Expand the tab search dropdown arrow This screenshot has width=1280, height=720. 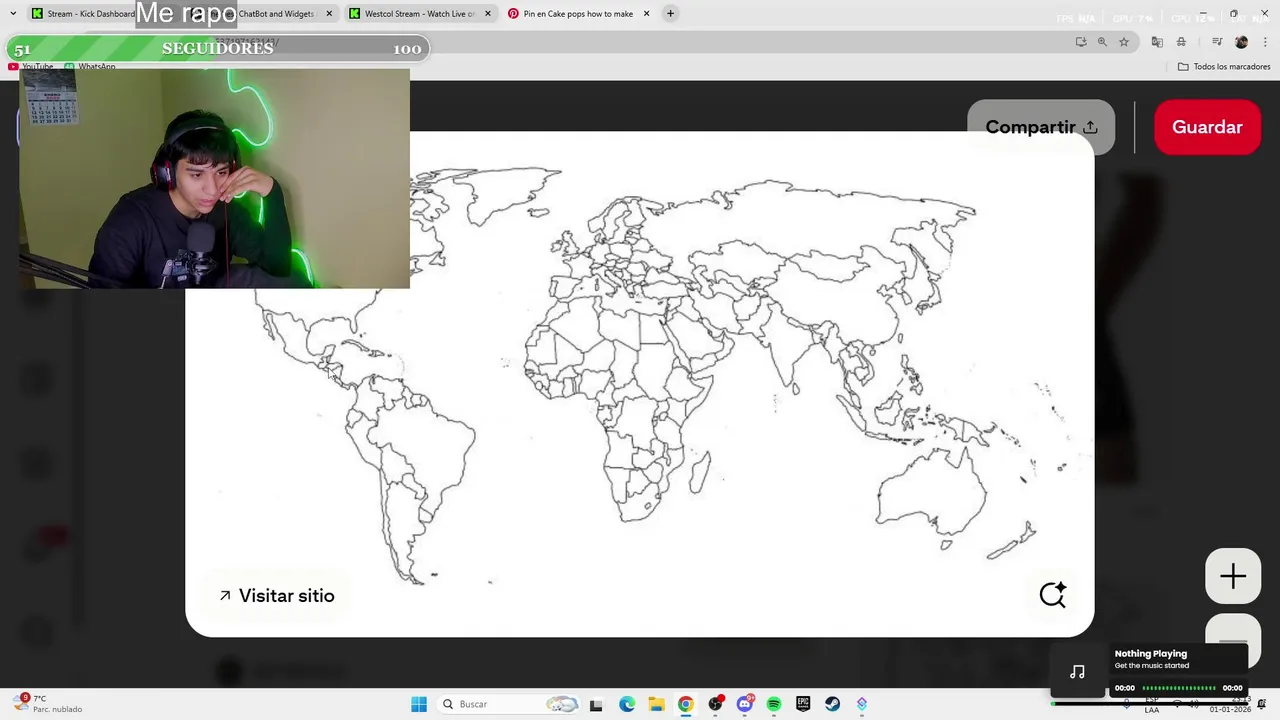tap(13, 14)
